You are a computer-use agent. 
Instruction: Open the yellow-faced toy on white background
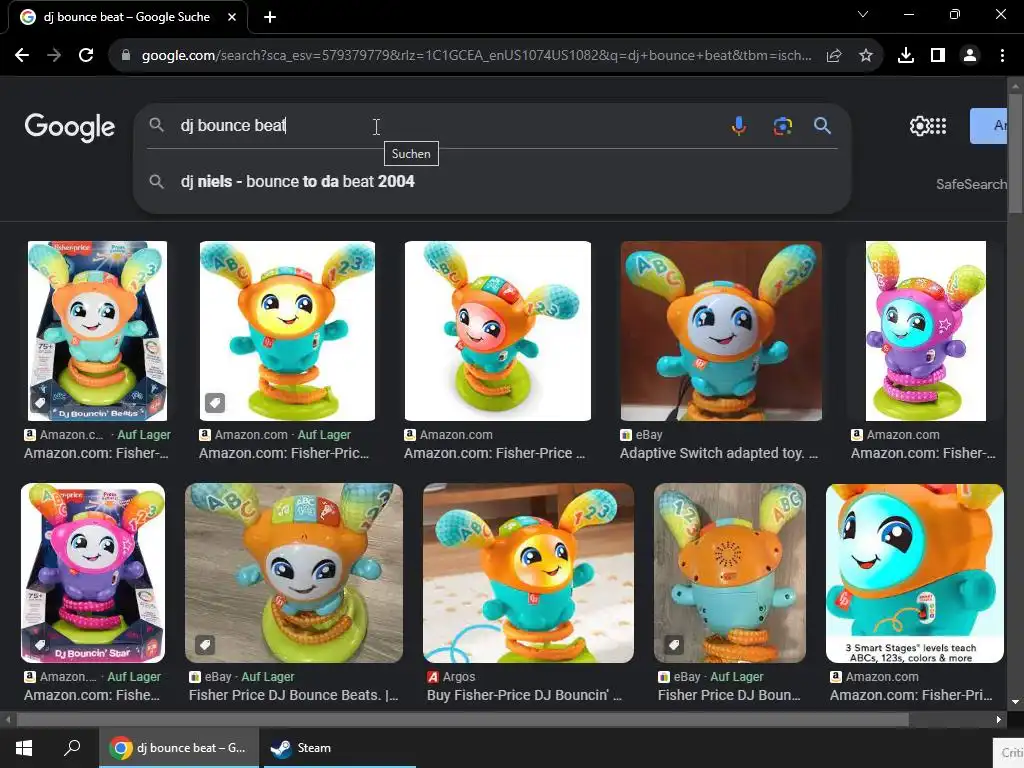(x=287, y=330)
